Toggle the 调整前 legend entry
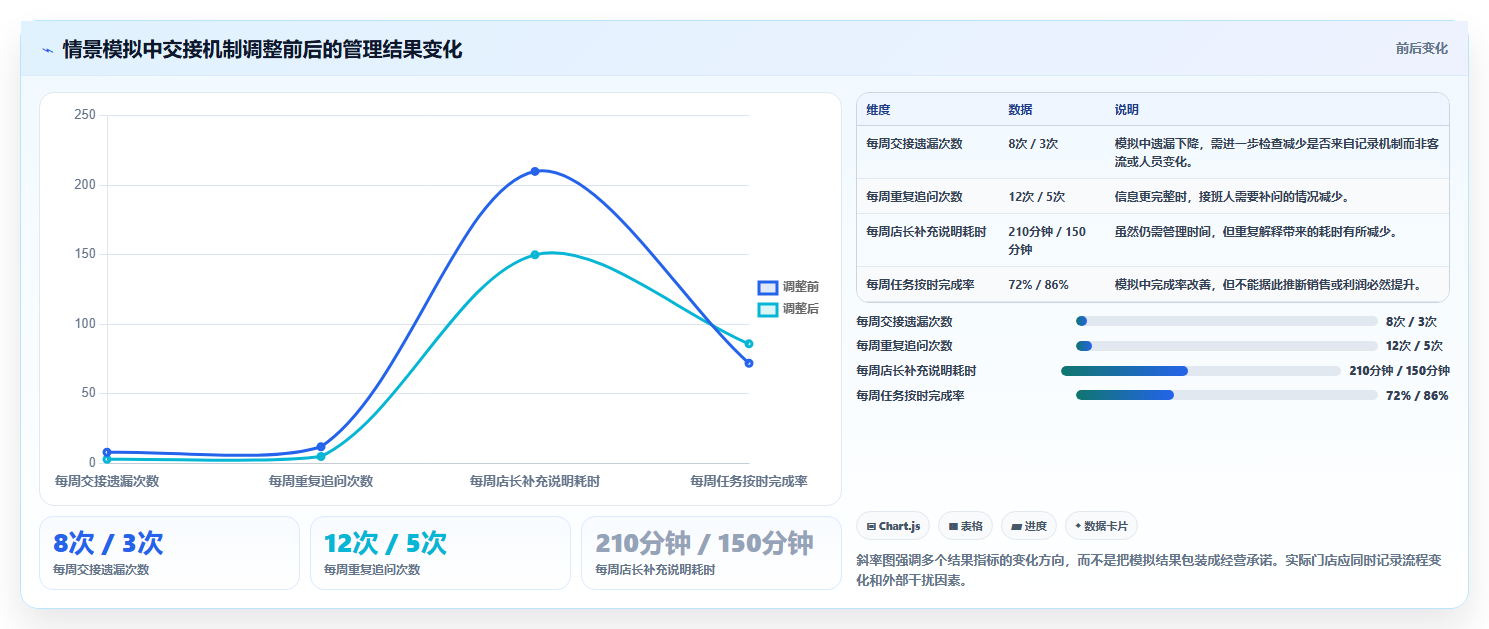Image resolution: width=1489 pixels, height=629 pixels. pos(789,287)
